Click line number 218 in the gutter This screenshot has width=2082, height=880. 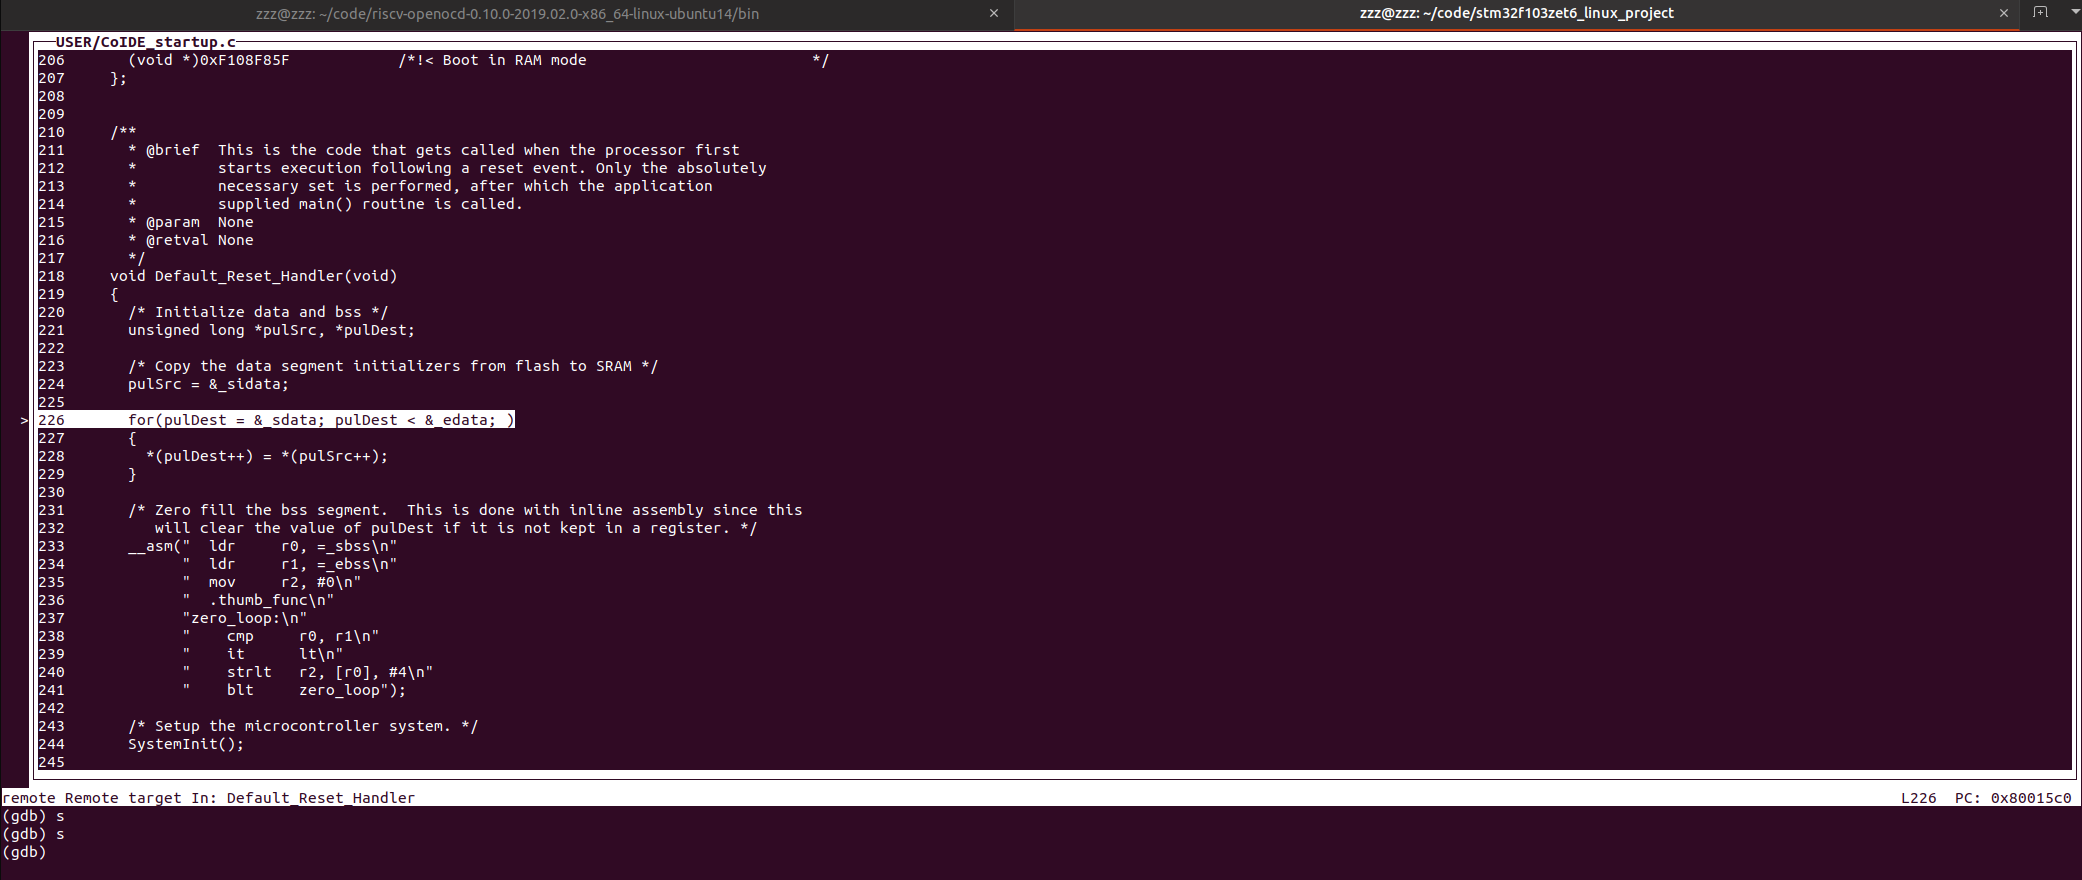51,276
